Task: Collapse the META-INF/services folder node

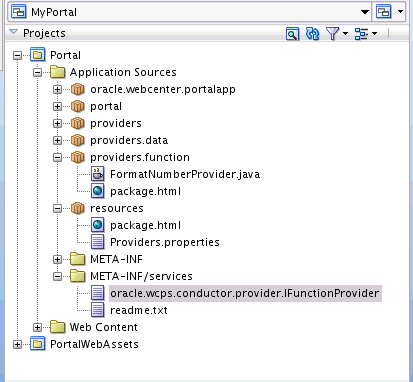Action: pyautogui.click(x=57, y=276)
